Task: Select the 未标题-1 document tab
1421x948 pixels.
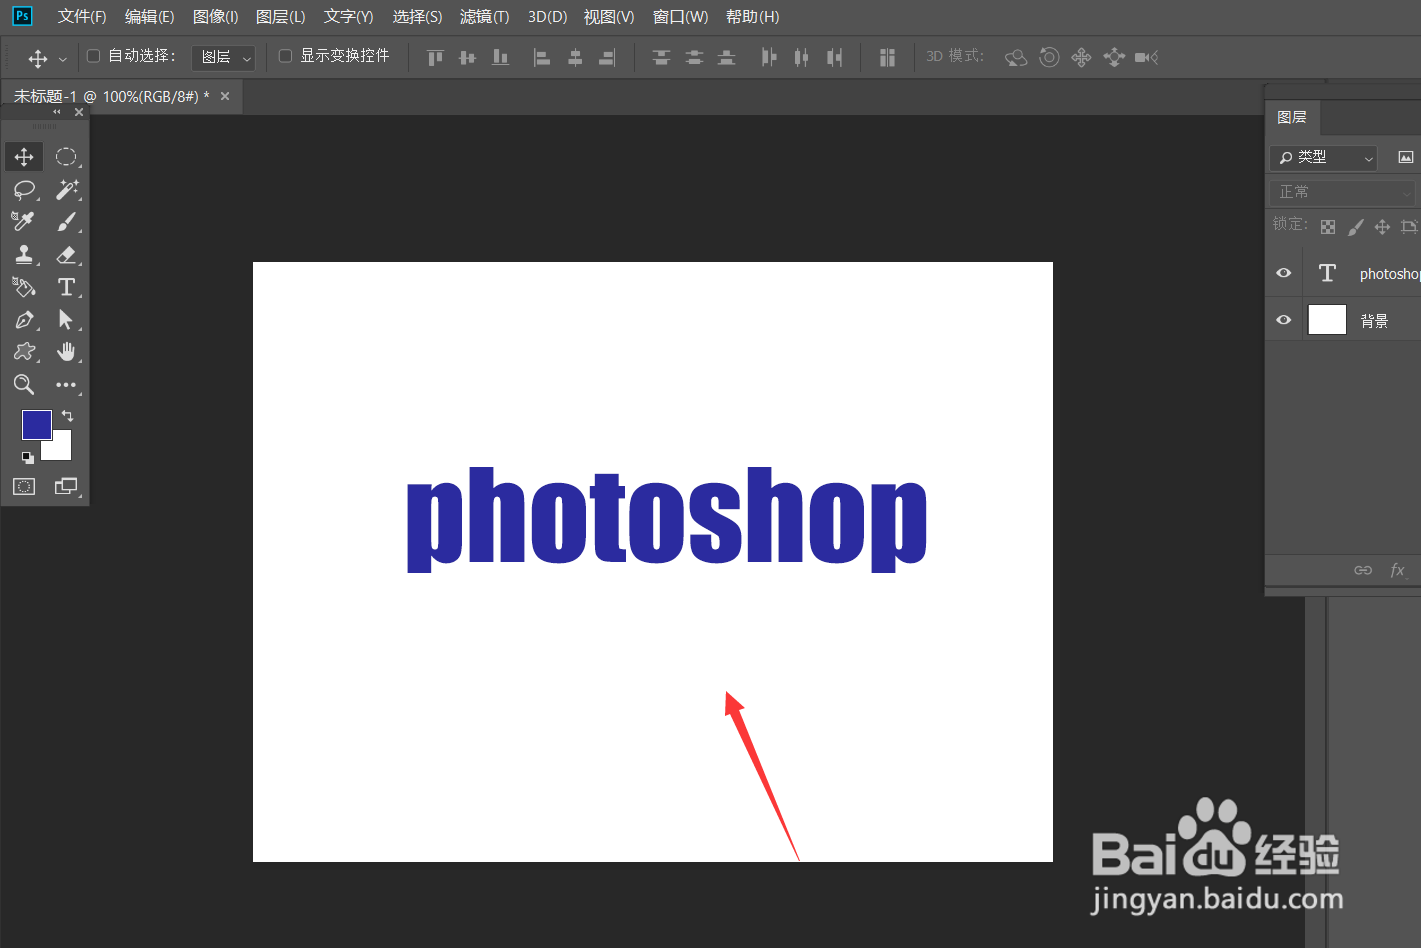Action: [111, 96]
